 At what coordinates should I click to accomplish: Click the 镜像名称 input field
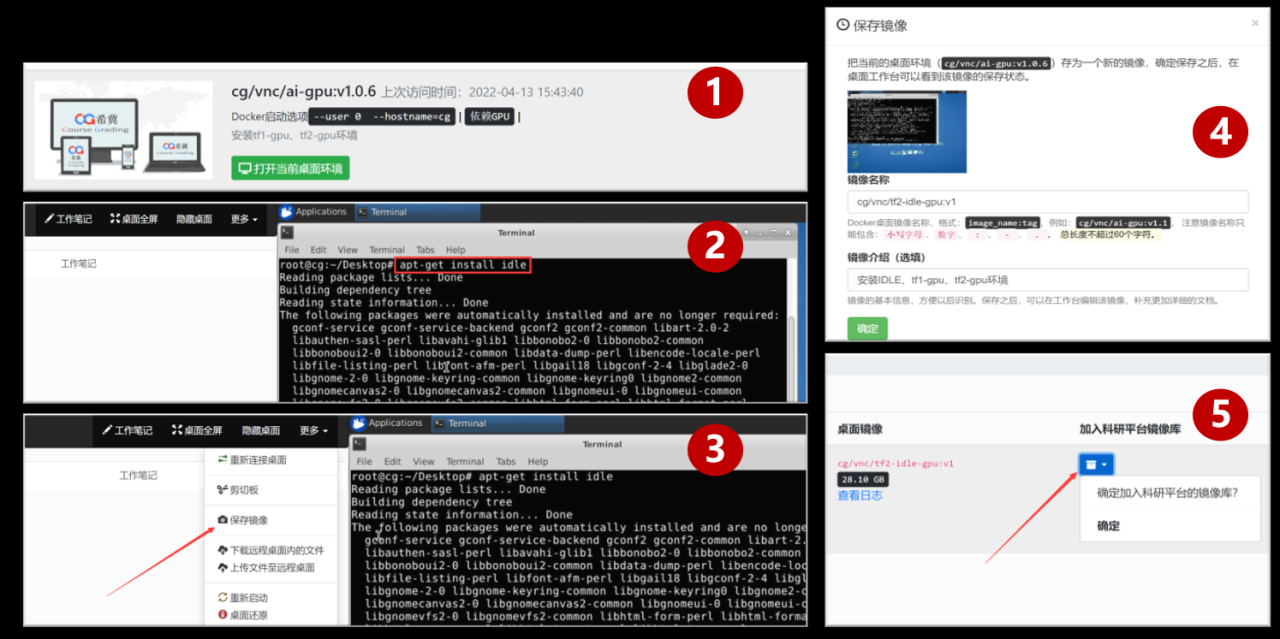pos(1047,201)
